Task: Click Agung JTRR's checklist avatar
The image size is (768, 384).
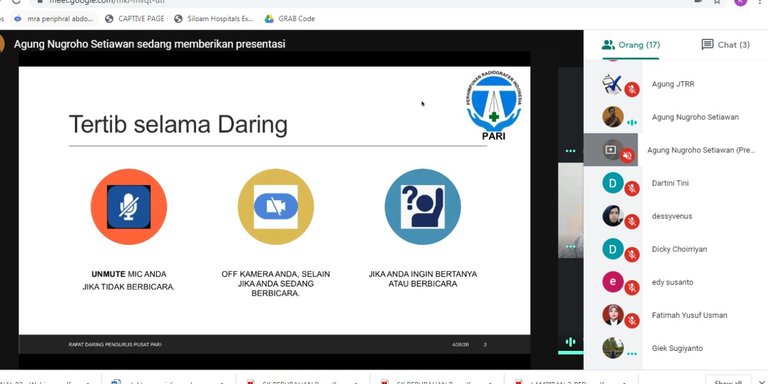Action: pos(612,84)
